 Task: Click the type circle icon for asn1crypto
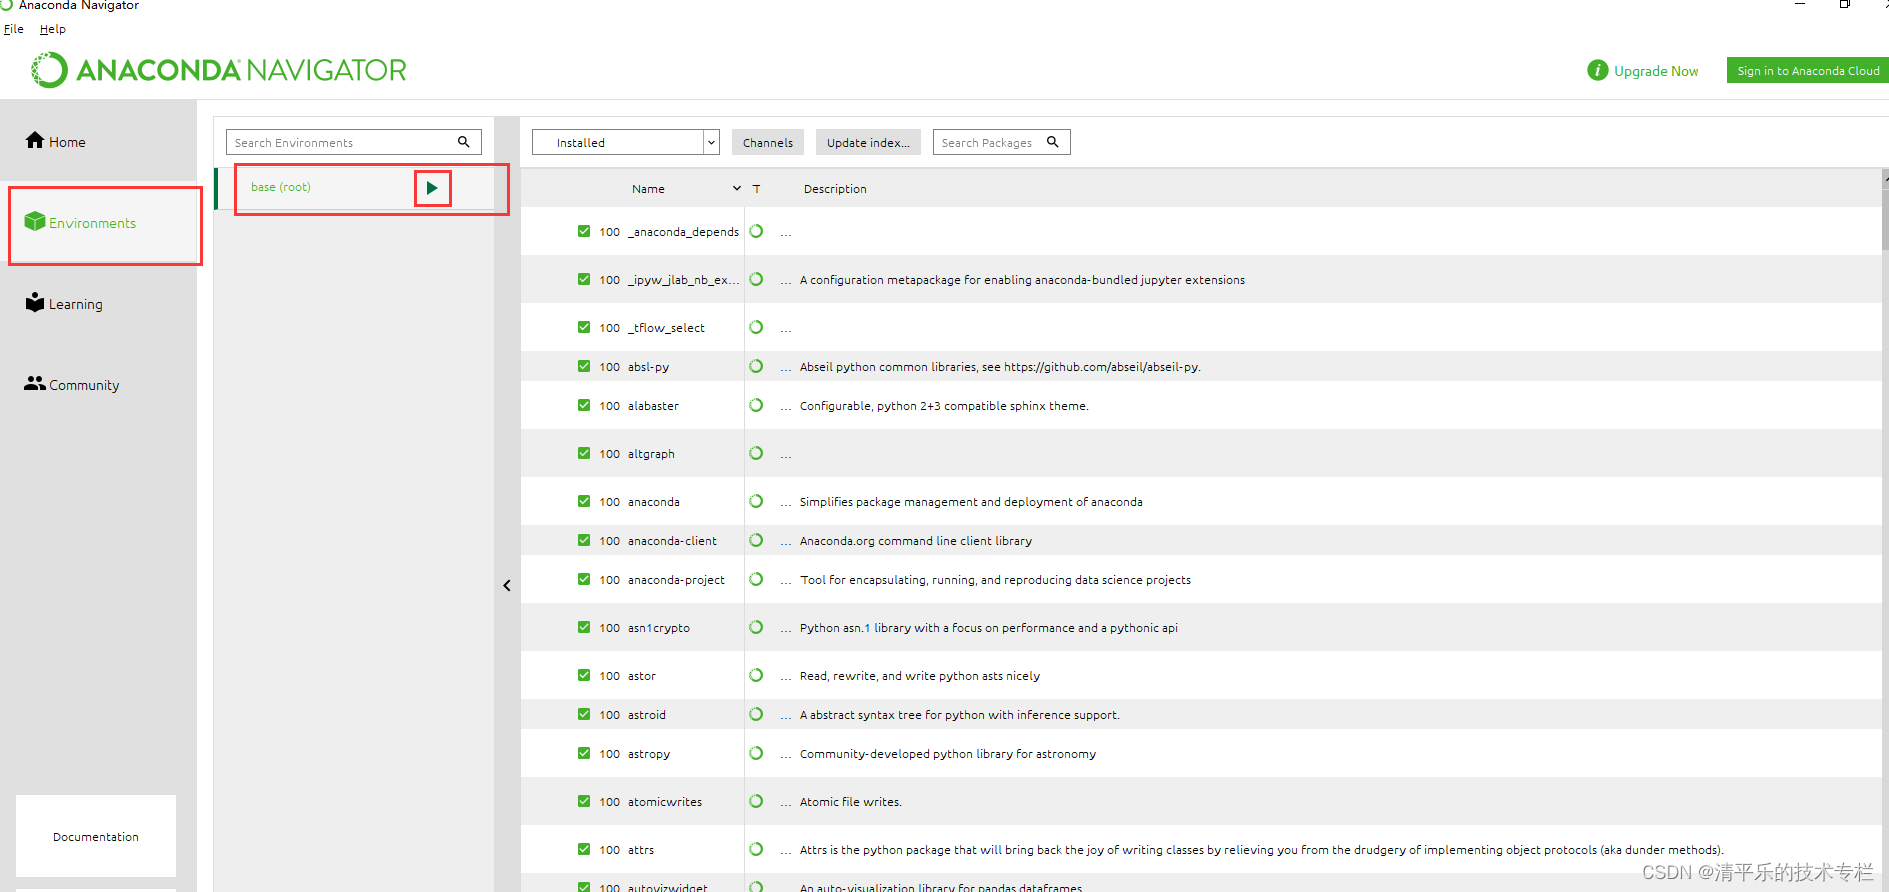(x=756, y=627)
